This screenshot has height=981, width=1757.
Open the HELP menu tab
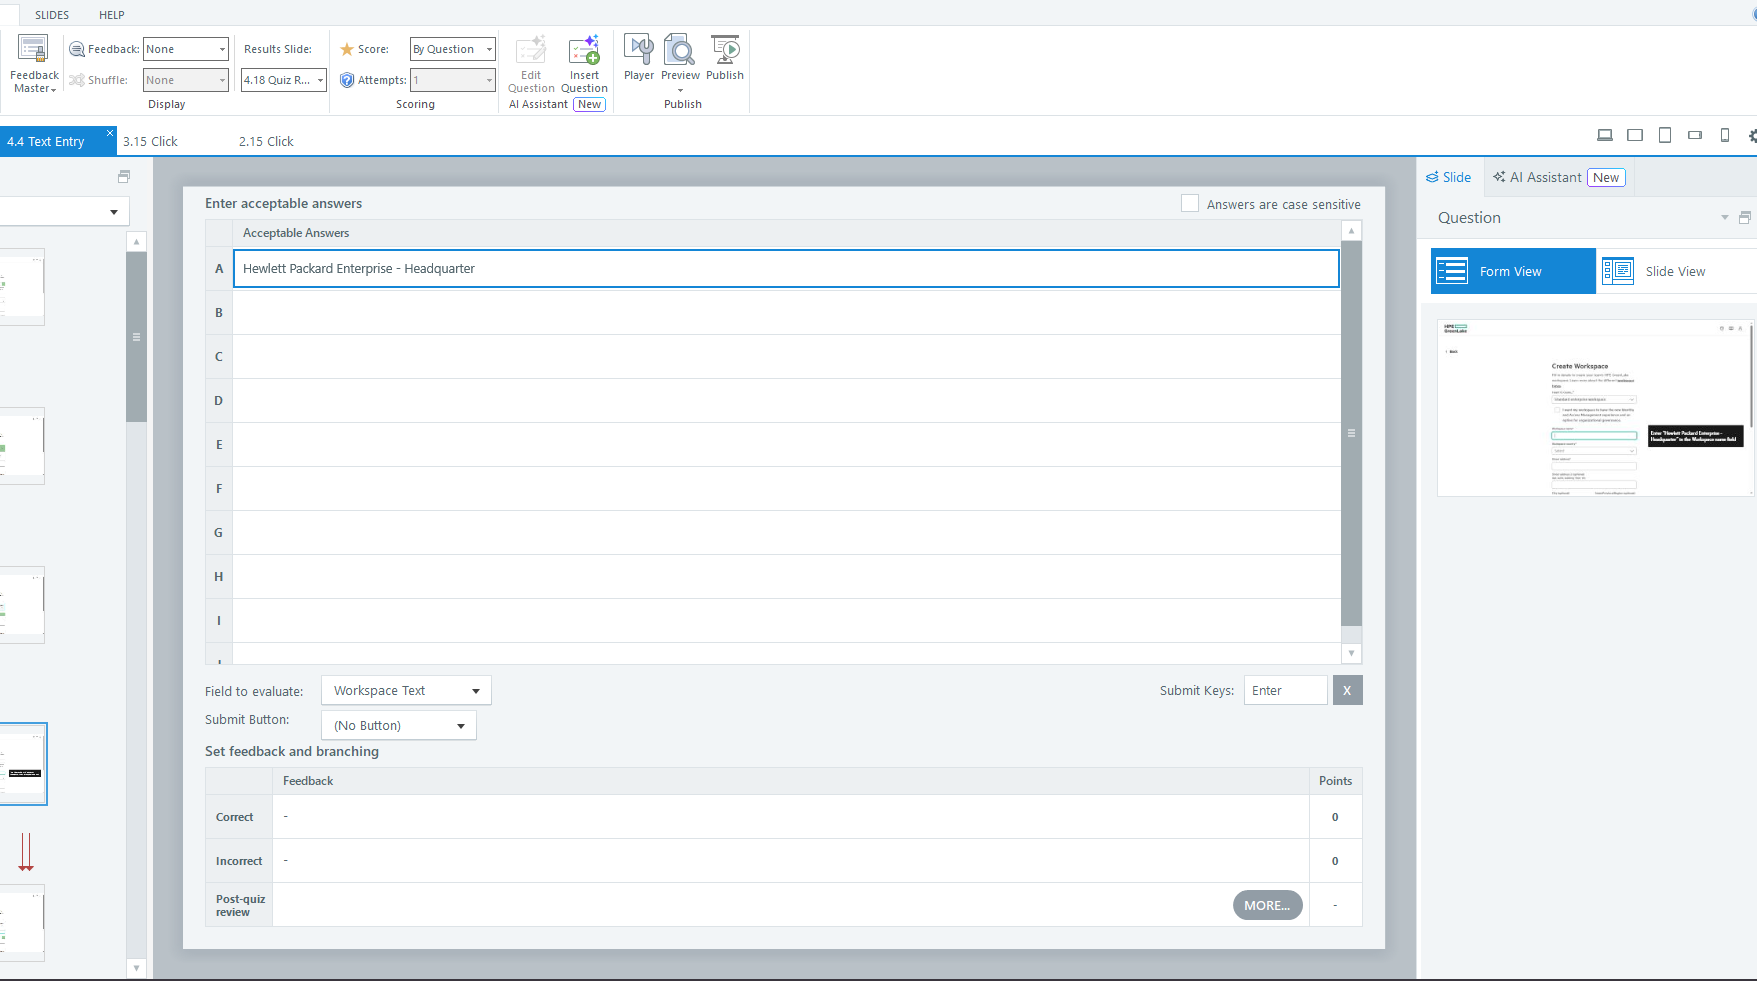(112, 15)
